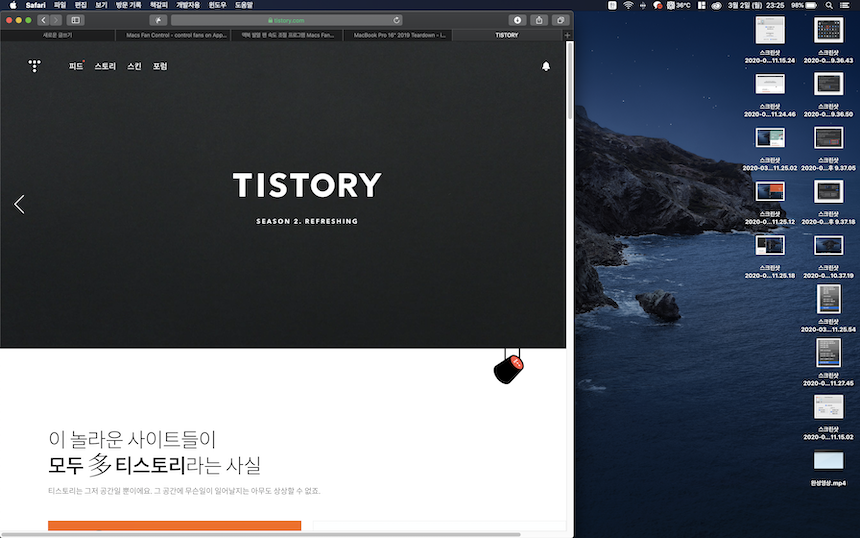Open the 책갈피 menu
860x538 pixels.
tap(159, 5)
